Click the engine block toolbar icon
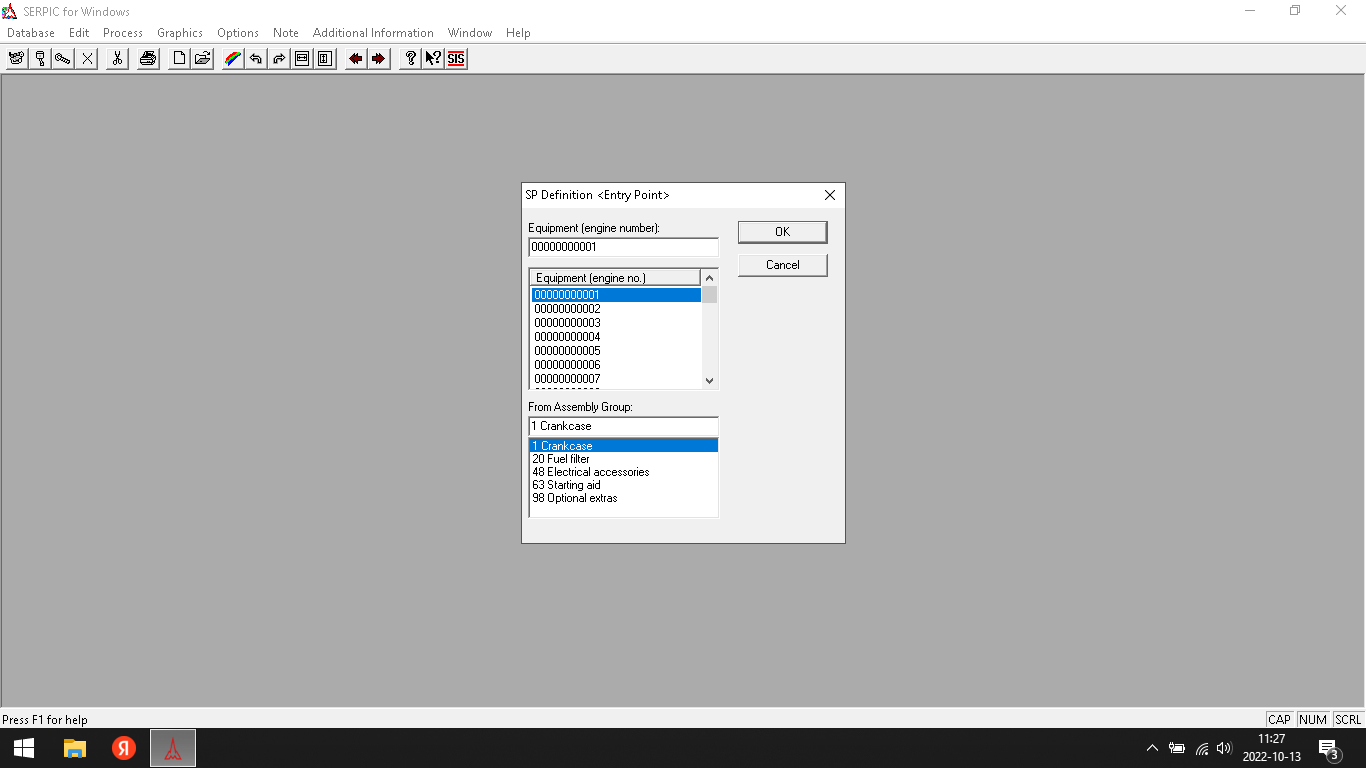This screenshot has height=768, width=1366. pyautogui.click(x=16, y=59)
